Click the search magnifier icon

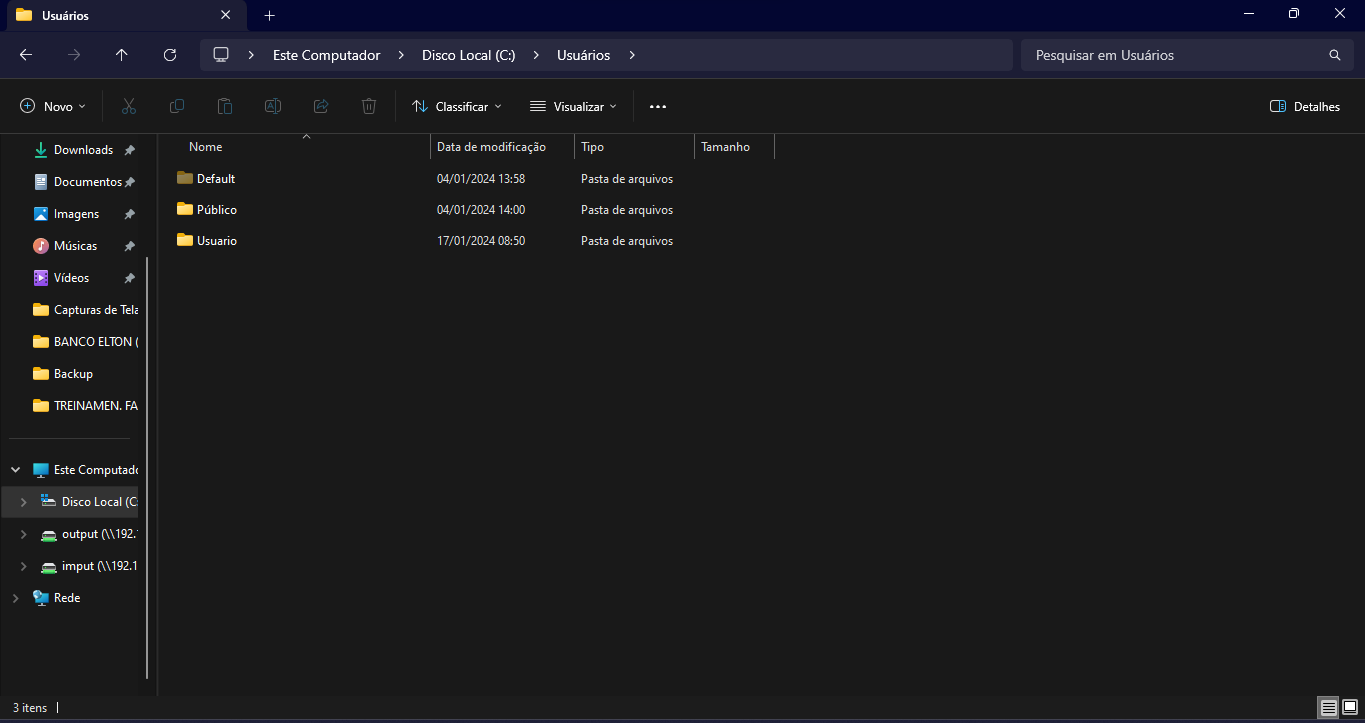pos(1334,55)
